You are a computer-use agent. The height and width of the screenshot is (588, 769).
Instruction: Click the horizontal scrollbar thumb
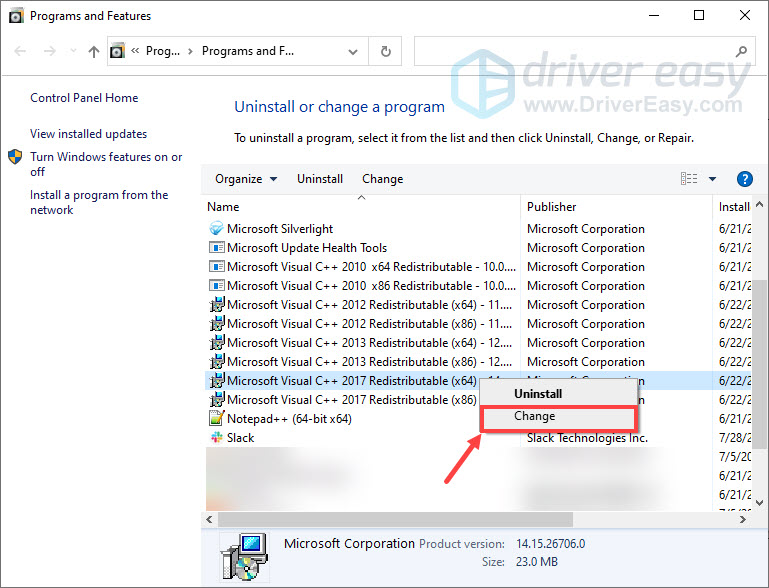395,519
